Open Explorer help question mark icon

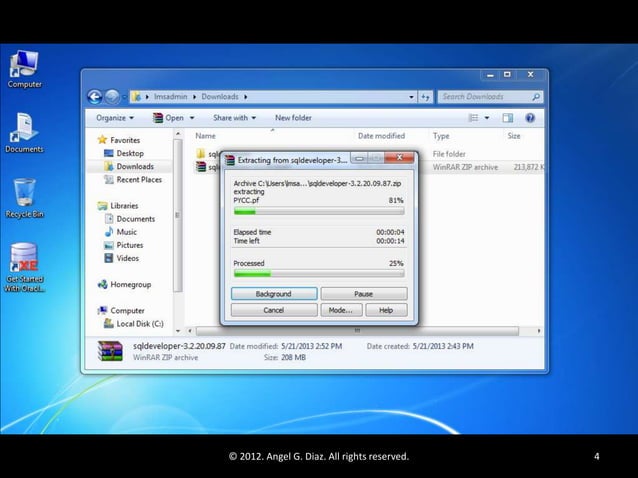coord(530,118)
